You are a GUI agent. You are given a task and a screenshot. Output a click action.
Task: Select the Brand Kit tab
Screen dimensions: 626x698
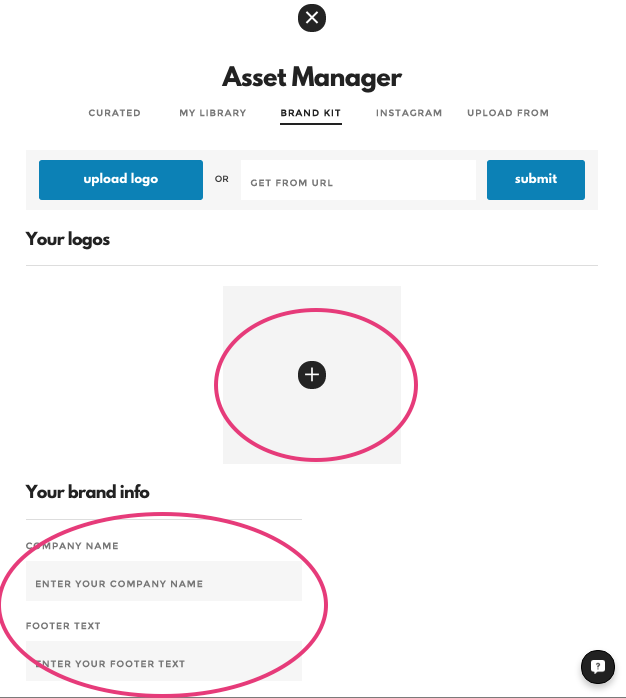(311, 113)
